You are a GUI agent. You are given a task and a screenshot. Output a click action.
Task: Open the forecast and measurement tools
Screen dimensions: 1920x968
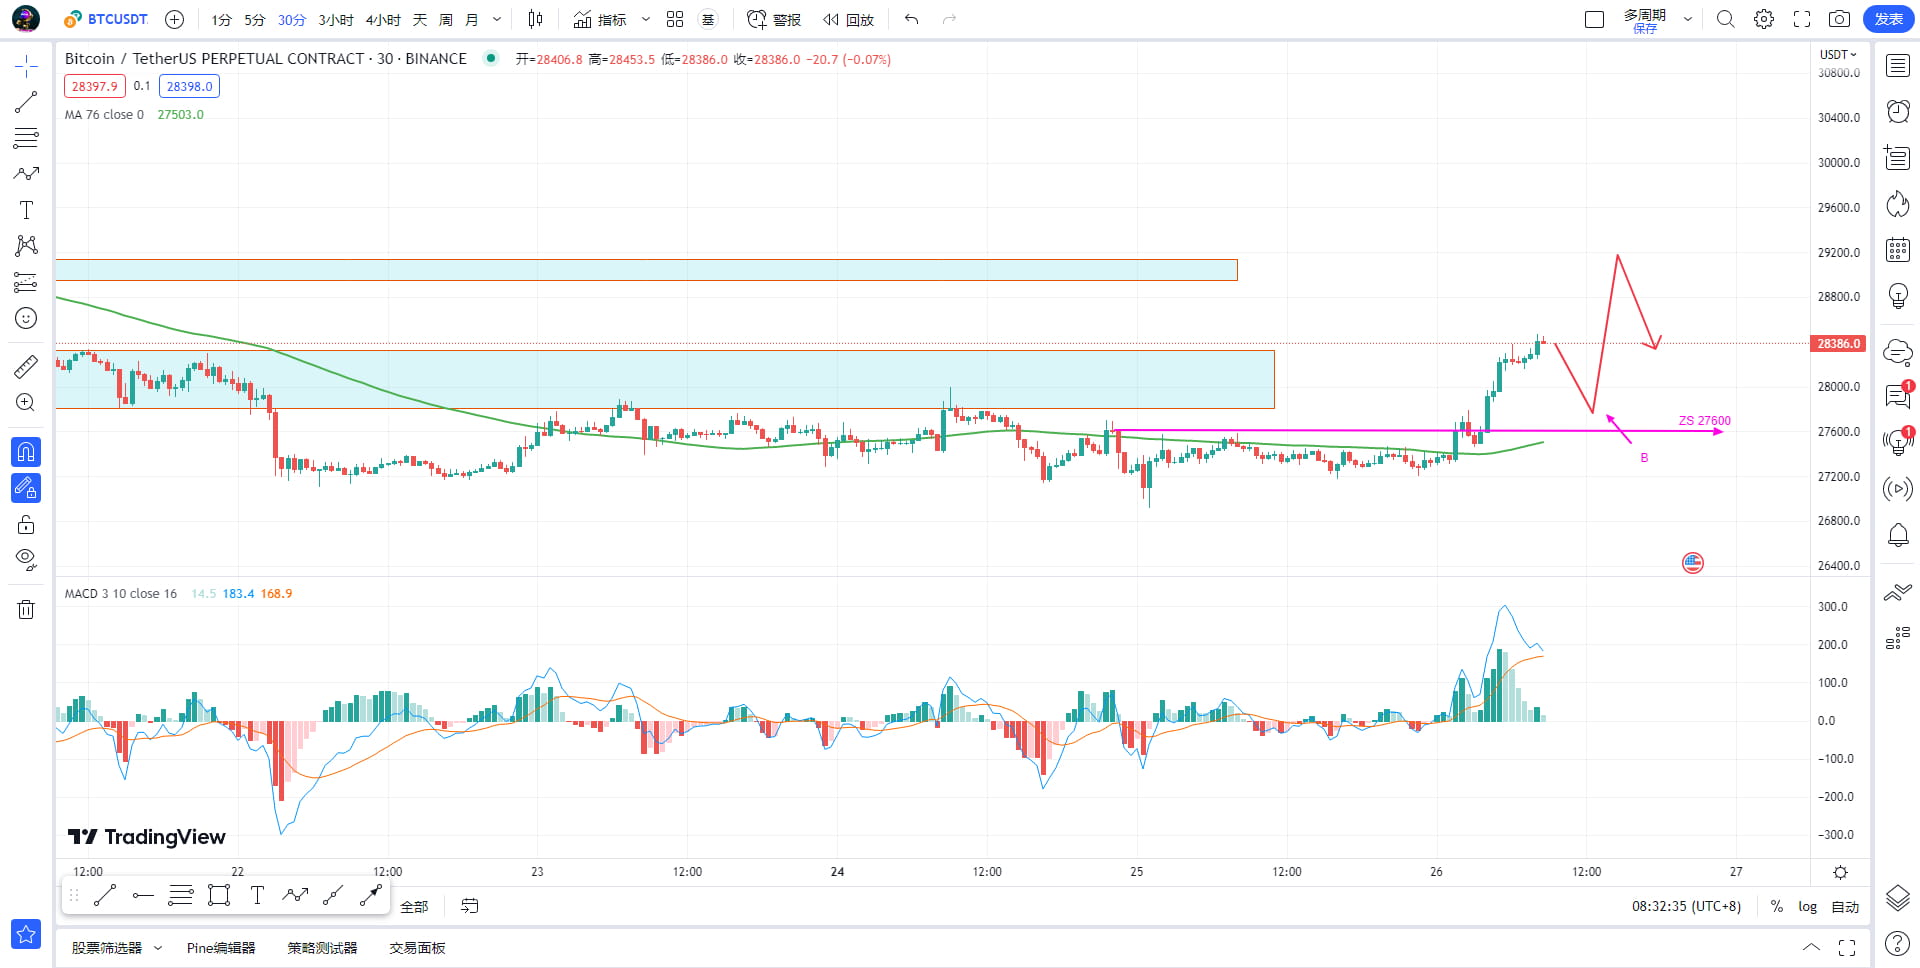click(x=26, y=282)
